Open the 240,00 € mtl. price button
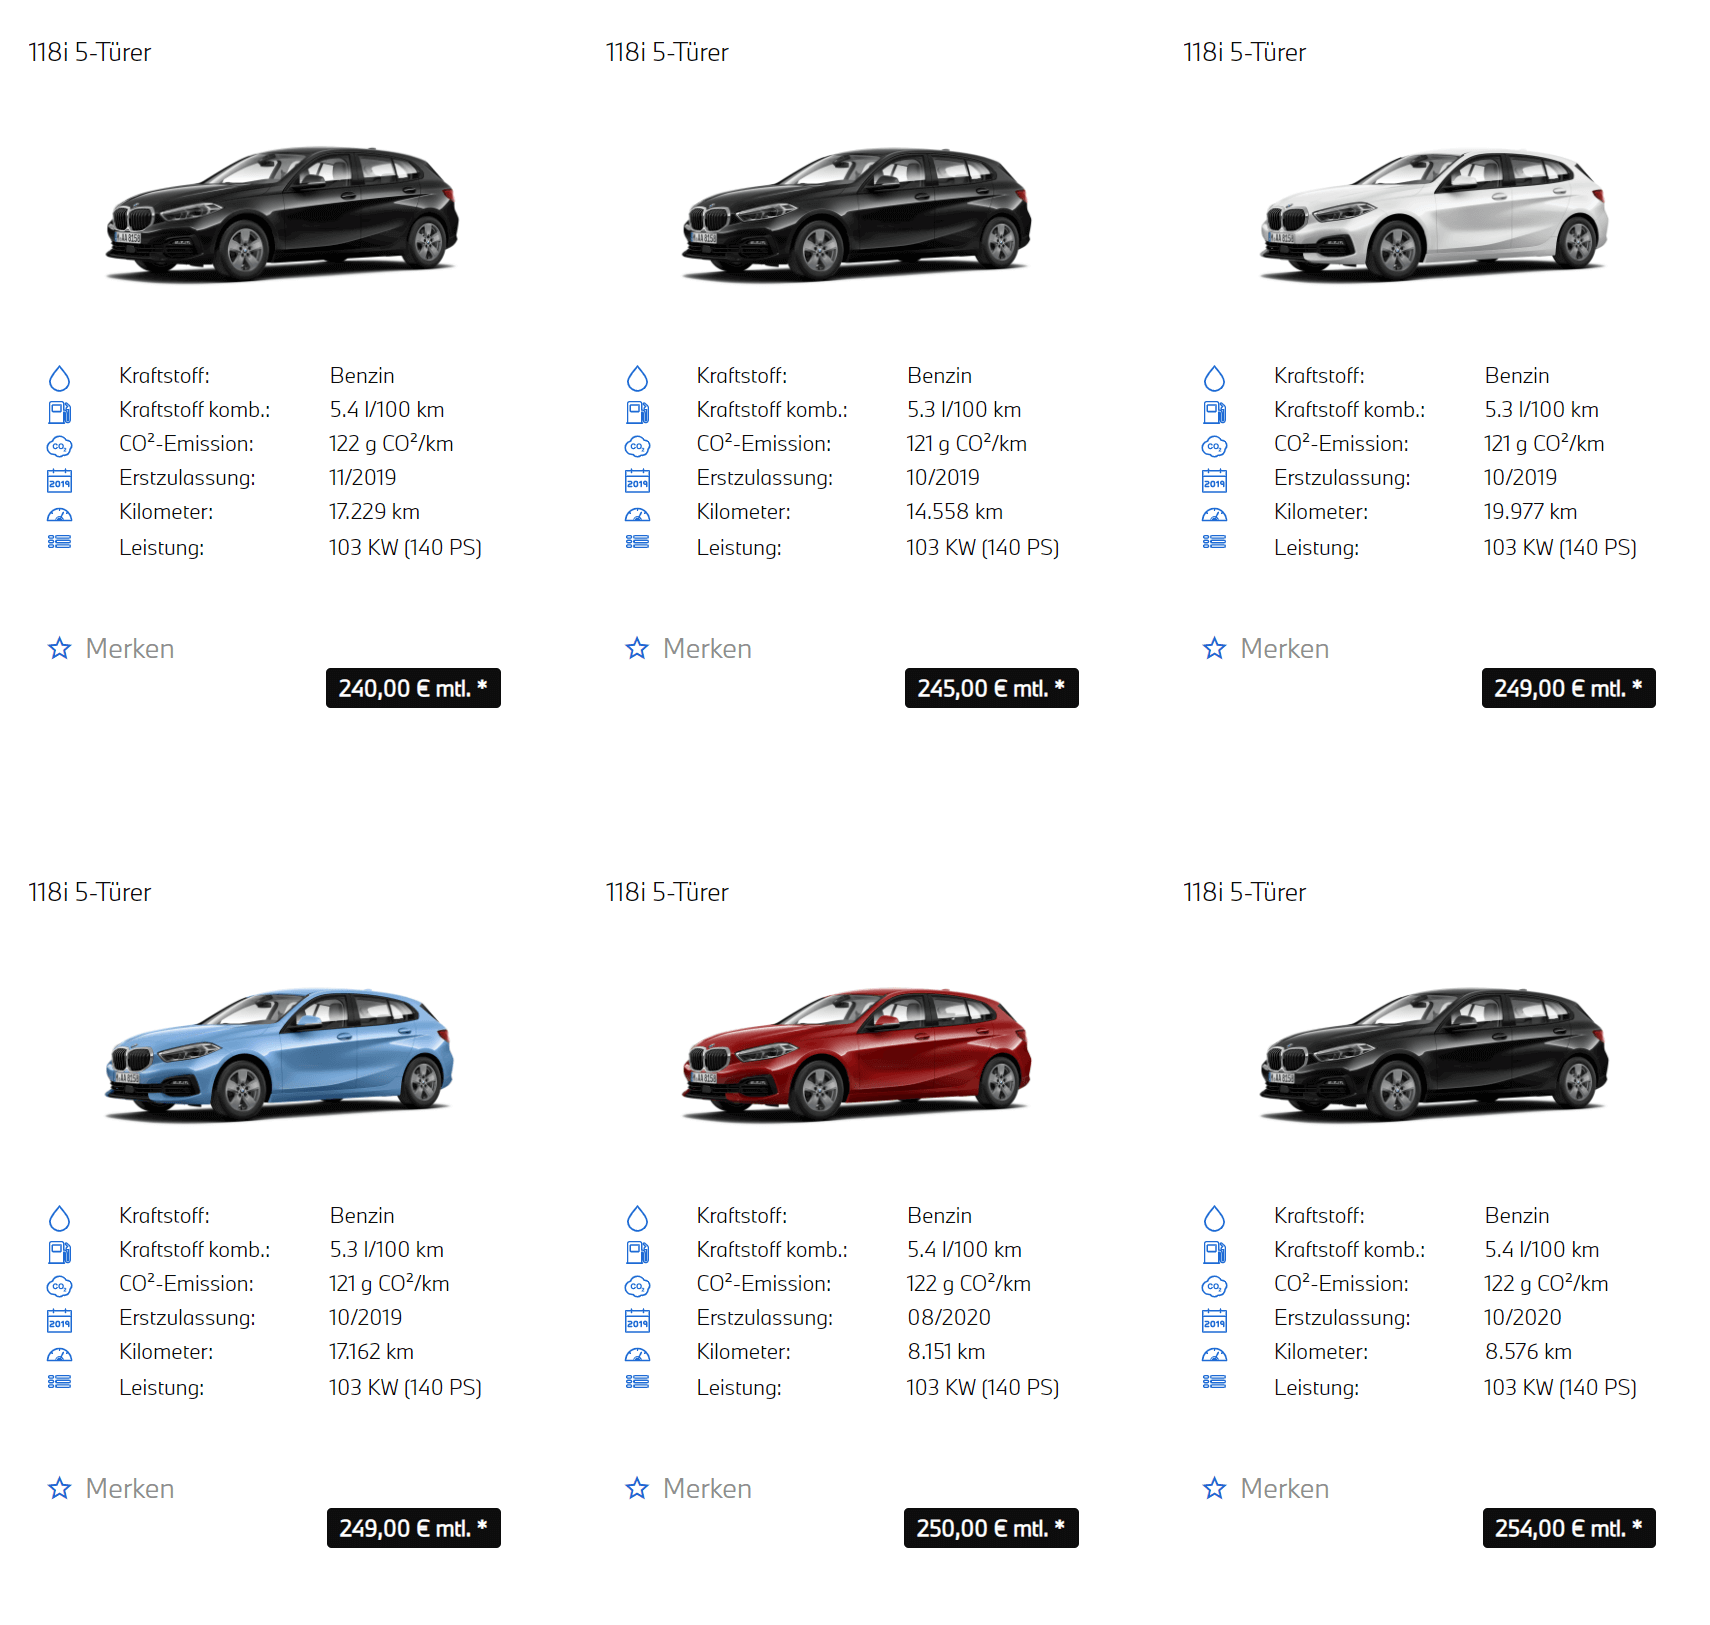Image resolution: width=1710 pixels, height=1625 pixels. coord(413,688)
